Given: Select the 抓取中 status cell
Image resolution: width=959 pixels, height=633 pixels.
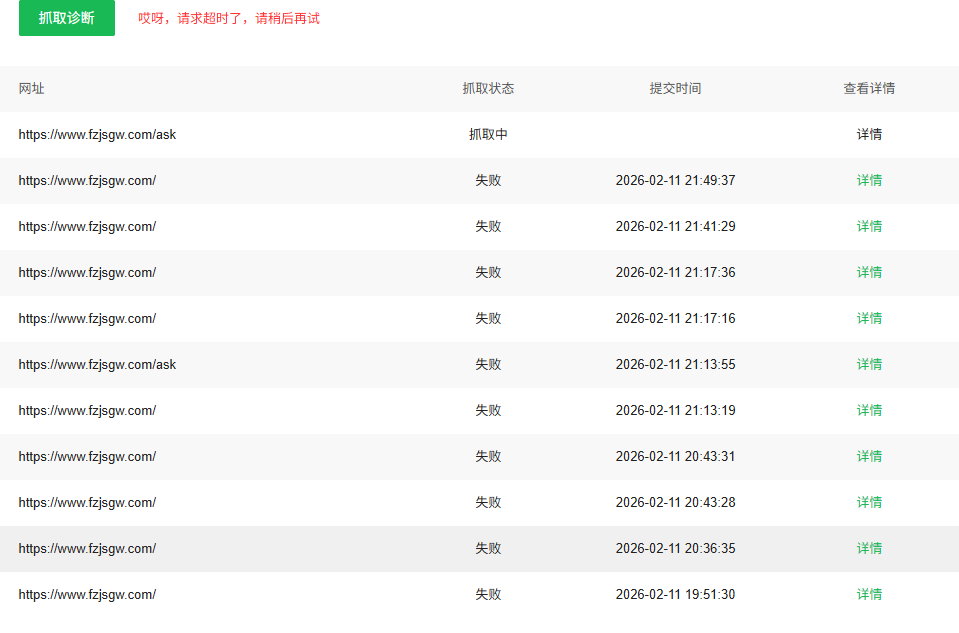Looking at the screenshot, I should 488,135.
